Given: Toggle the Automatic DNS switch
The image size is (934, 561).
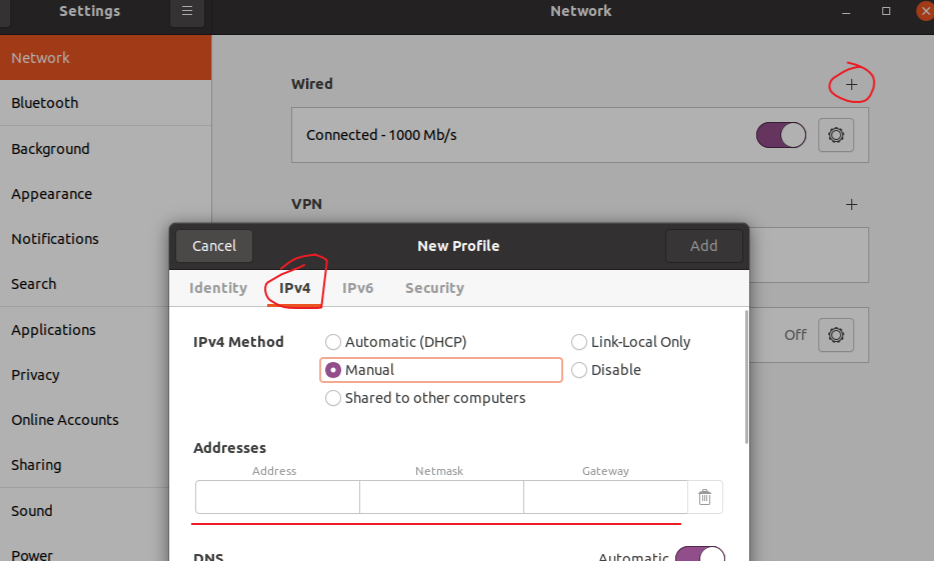Looking at the screenshot, I should click(x=700, y=554).
